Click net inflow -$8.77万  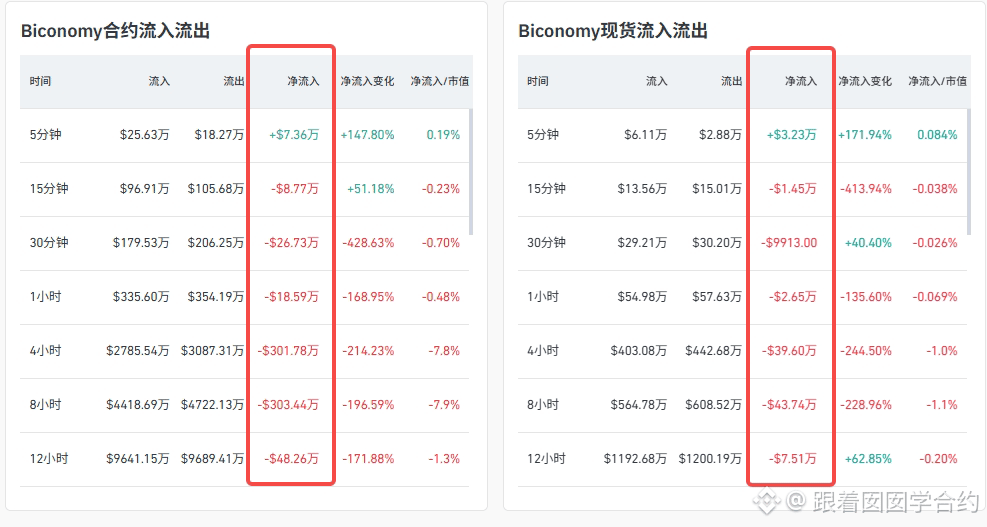click(x=295, y=189)
